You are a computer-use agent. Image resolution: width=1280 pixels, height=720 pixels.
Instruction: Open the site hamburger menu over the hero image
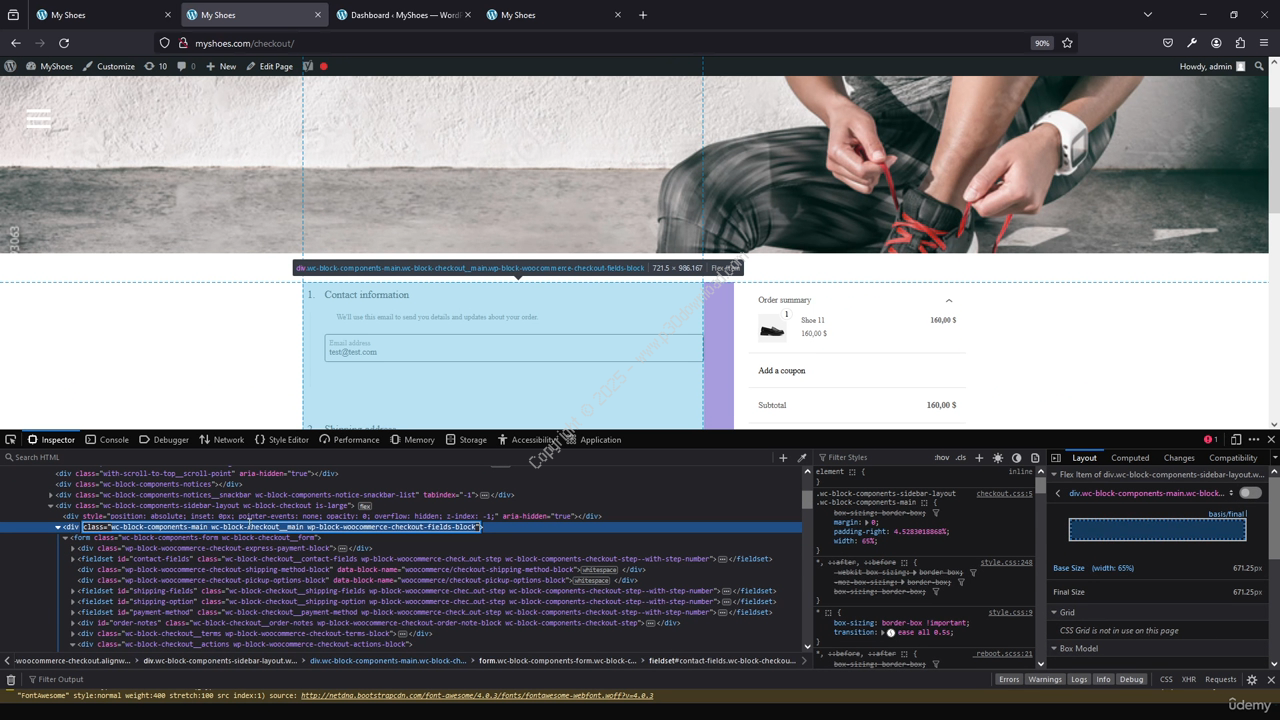click(38, 119)
